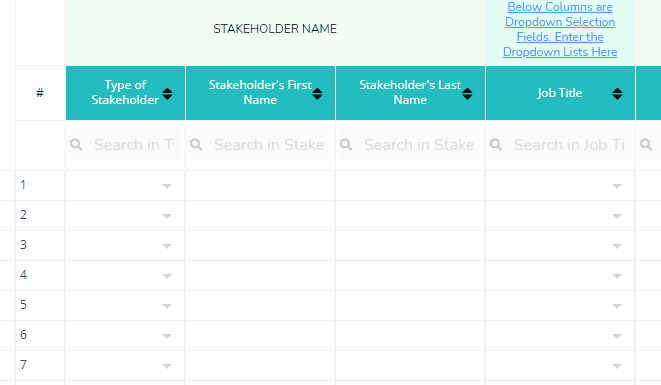The width and height of the screenshot is (661, 385).
Task: Click row number 2
Action: [x=23, y=215]
